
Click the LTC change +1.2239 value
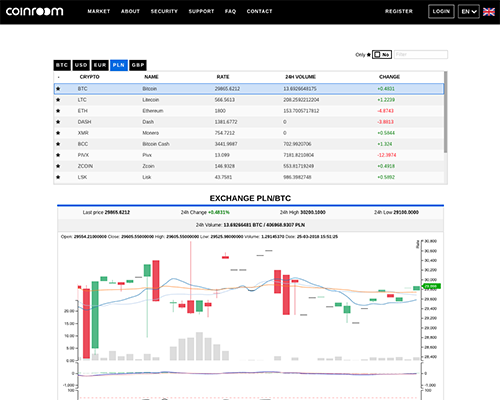[x=386, y=100]
